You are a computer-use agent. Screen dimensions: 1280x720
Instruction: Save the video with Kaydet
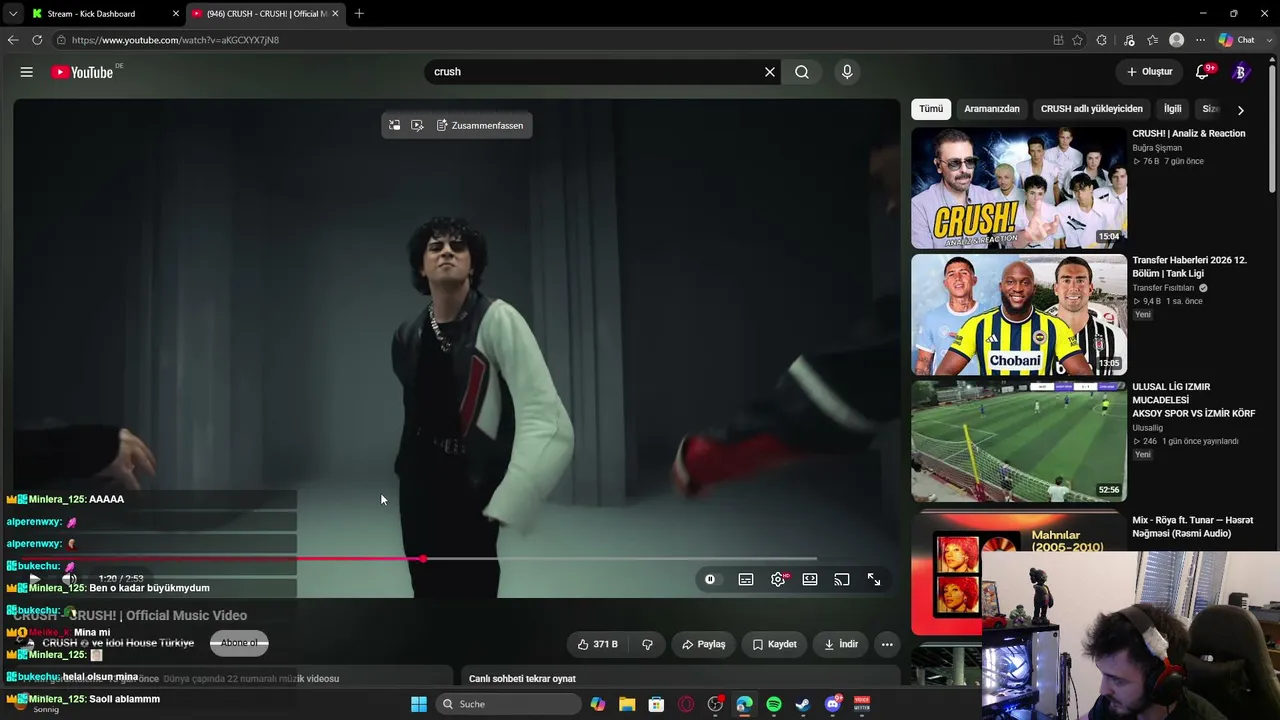click(774, 645)
